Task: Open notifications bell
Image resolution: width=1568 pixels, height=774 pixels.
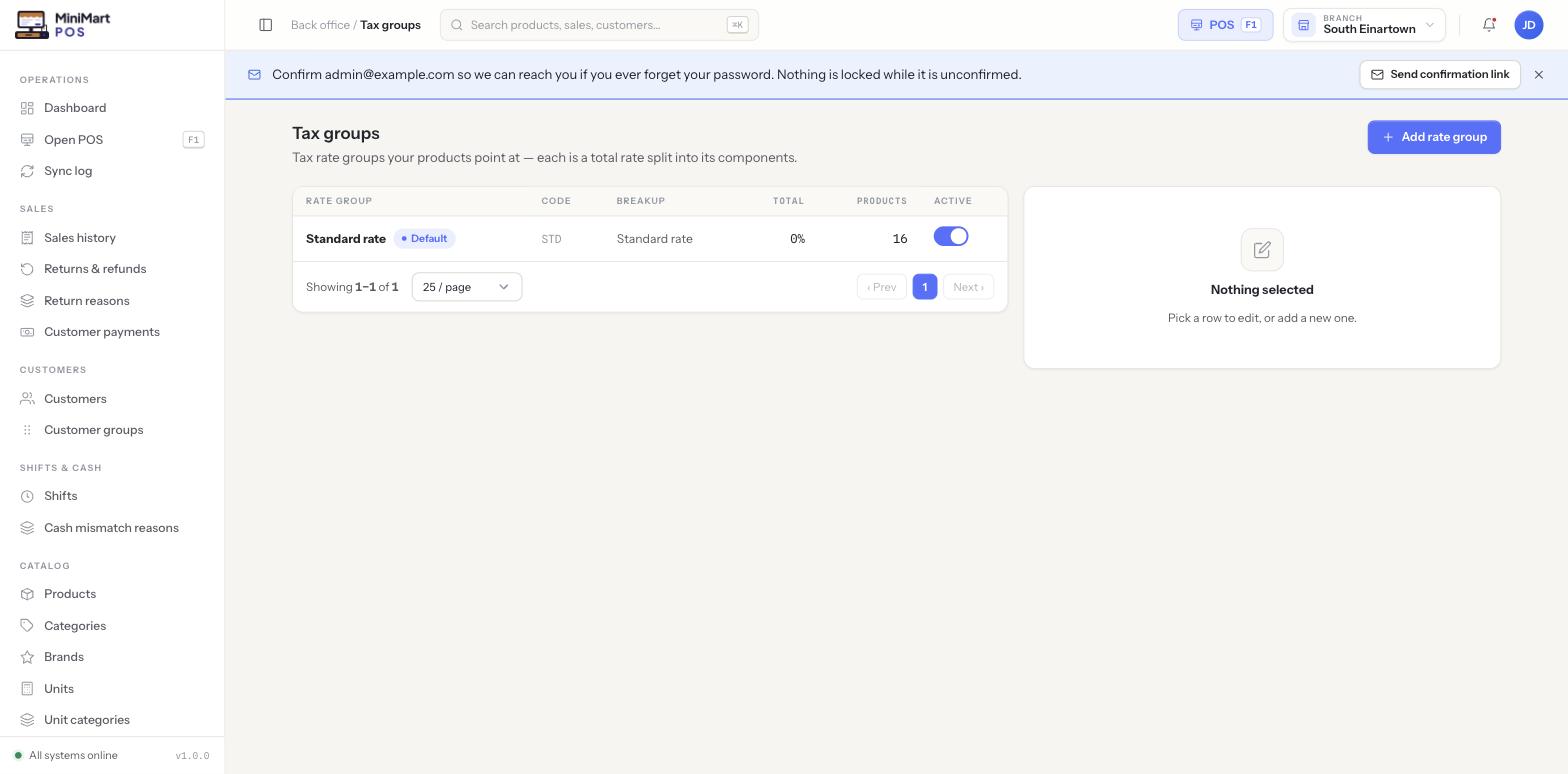Action: click(x=1489, y=25)
